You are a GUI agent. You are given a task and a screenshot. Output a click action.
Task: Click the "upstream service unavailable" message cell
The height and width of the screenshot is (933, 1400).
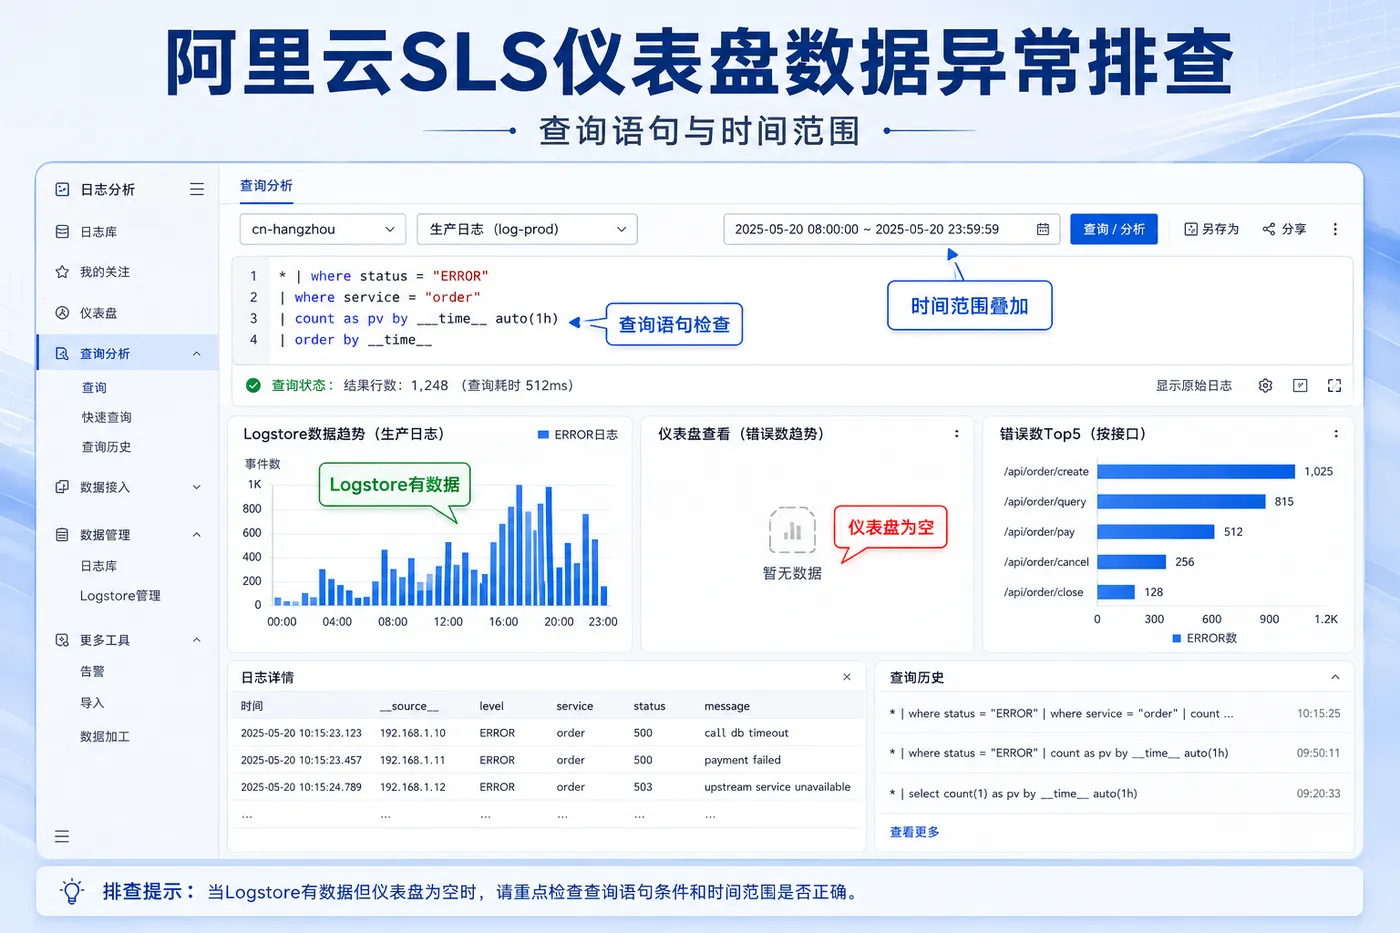[x=777, y=787]
